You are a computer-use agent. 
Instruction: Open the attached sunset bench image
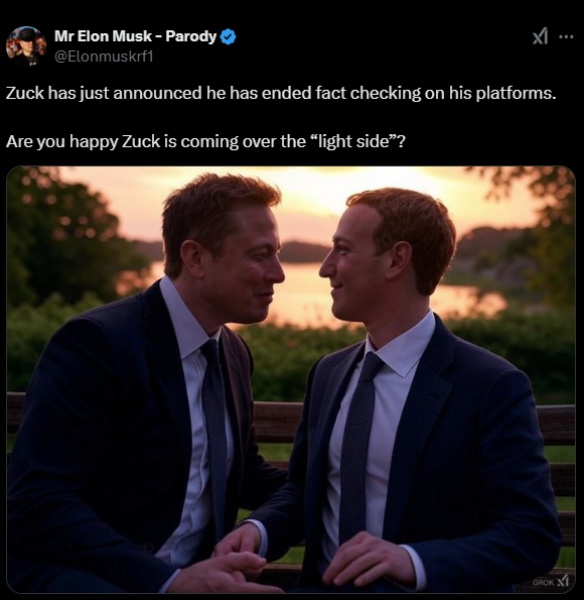291,379
